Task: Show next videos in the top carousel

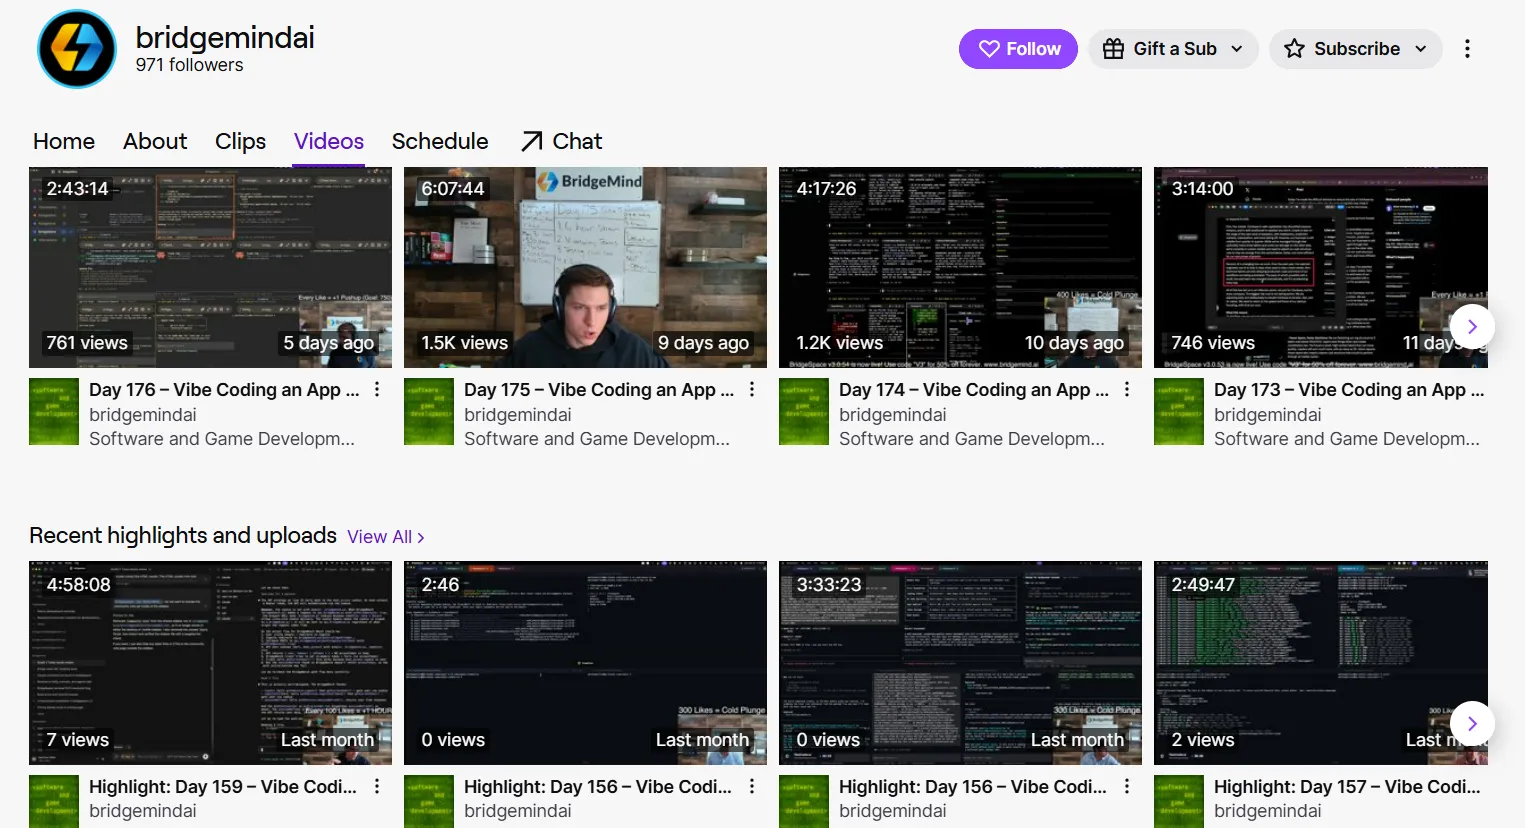Action: click(1472, 326)
